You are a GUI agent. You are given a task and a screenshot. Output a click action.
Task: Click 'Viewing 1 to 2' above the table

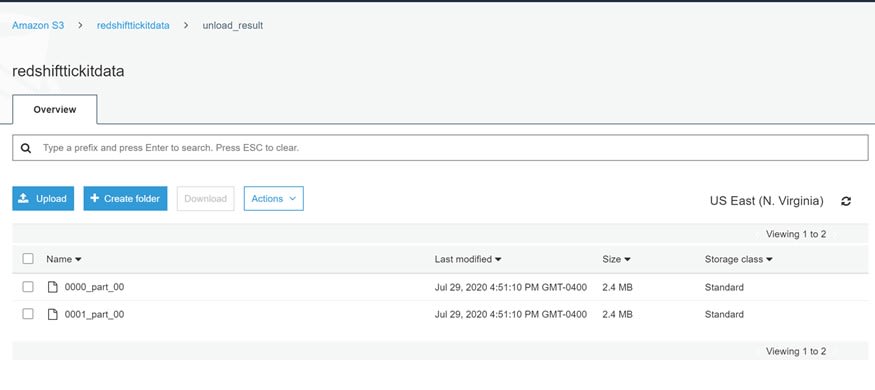point(796,234)
